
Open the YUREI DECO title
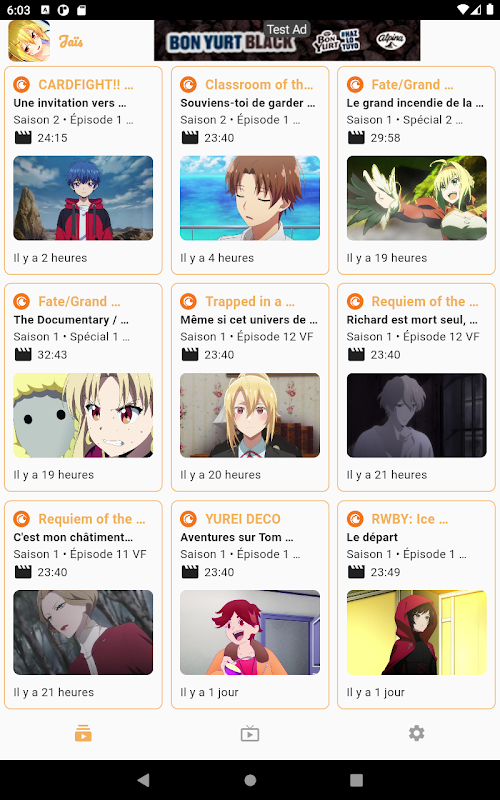243,519
